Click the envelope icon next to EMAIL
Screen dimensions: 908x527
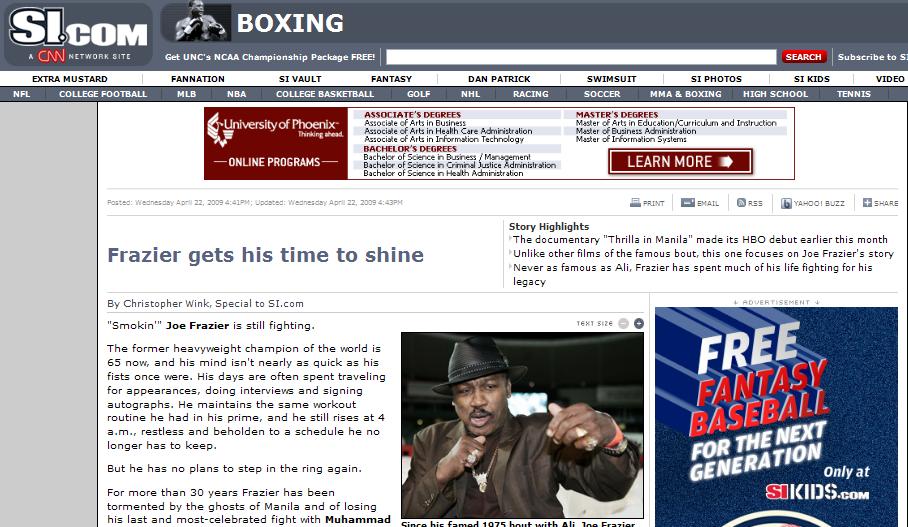[x=687, y=203]
